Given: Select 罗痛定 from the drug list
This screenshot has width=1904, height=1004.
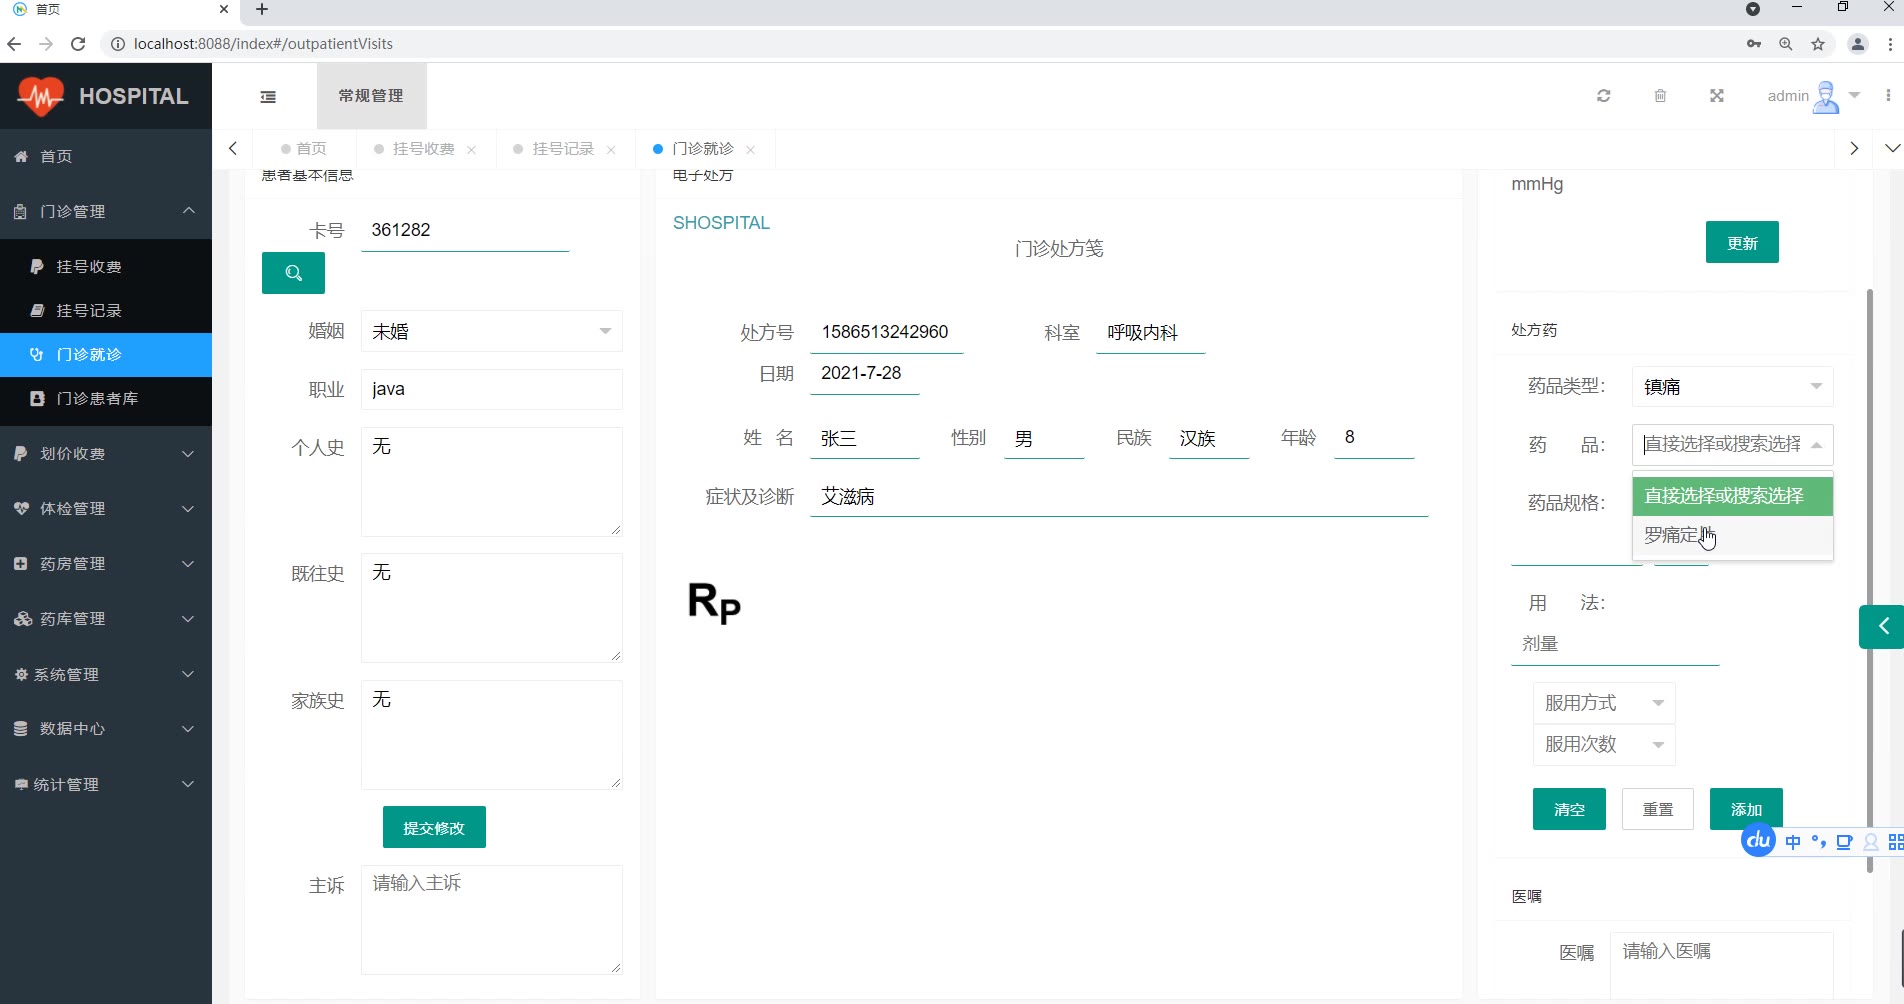Looking at the screenshot, I should coord(1672,536).
